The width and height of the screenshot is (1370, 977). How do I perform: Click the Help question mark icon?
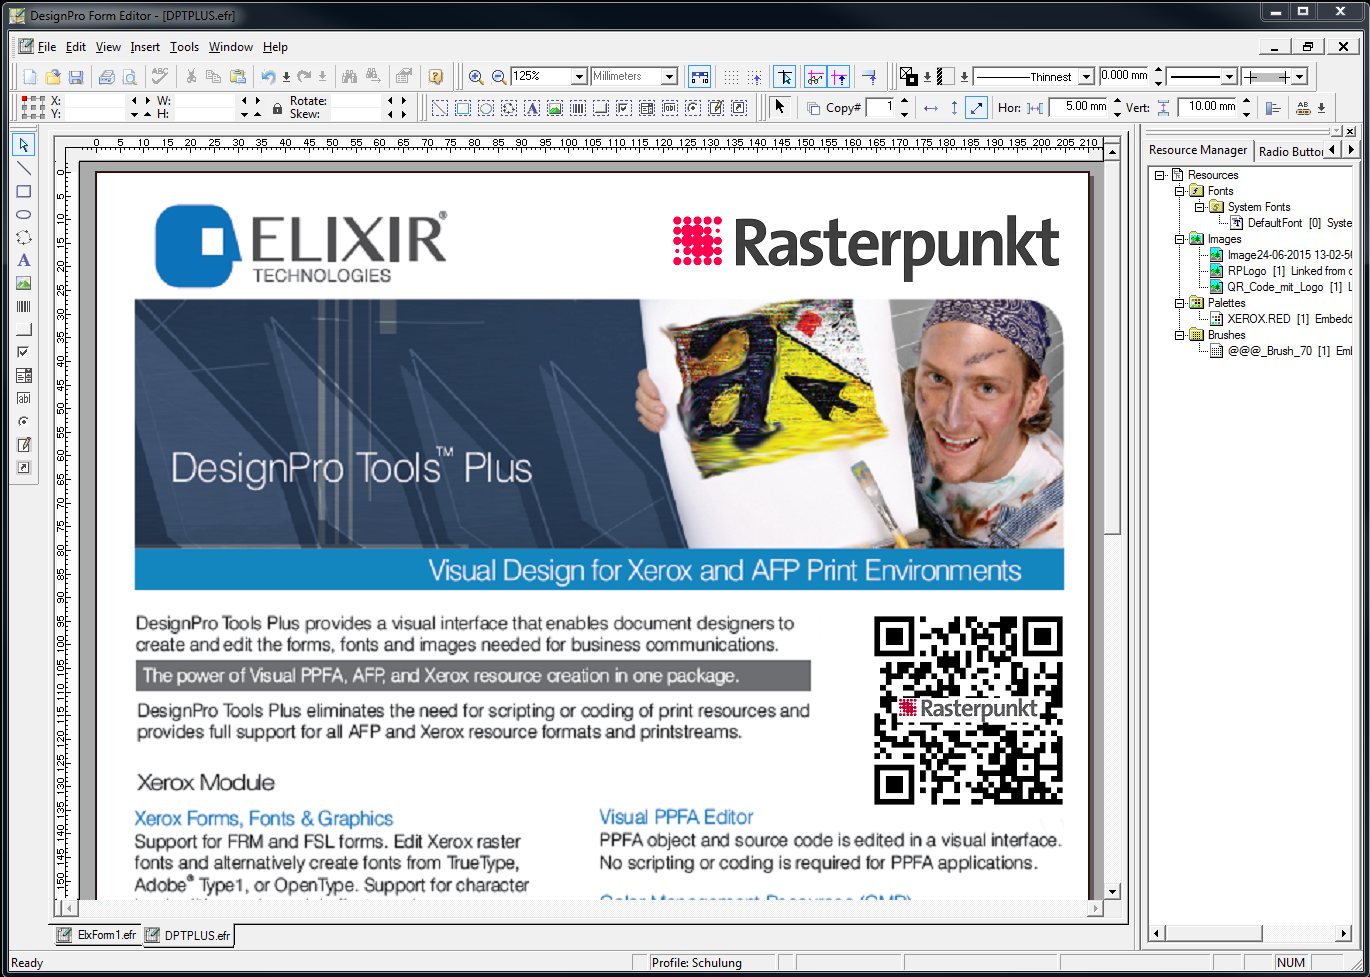[435, 76]
